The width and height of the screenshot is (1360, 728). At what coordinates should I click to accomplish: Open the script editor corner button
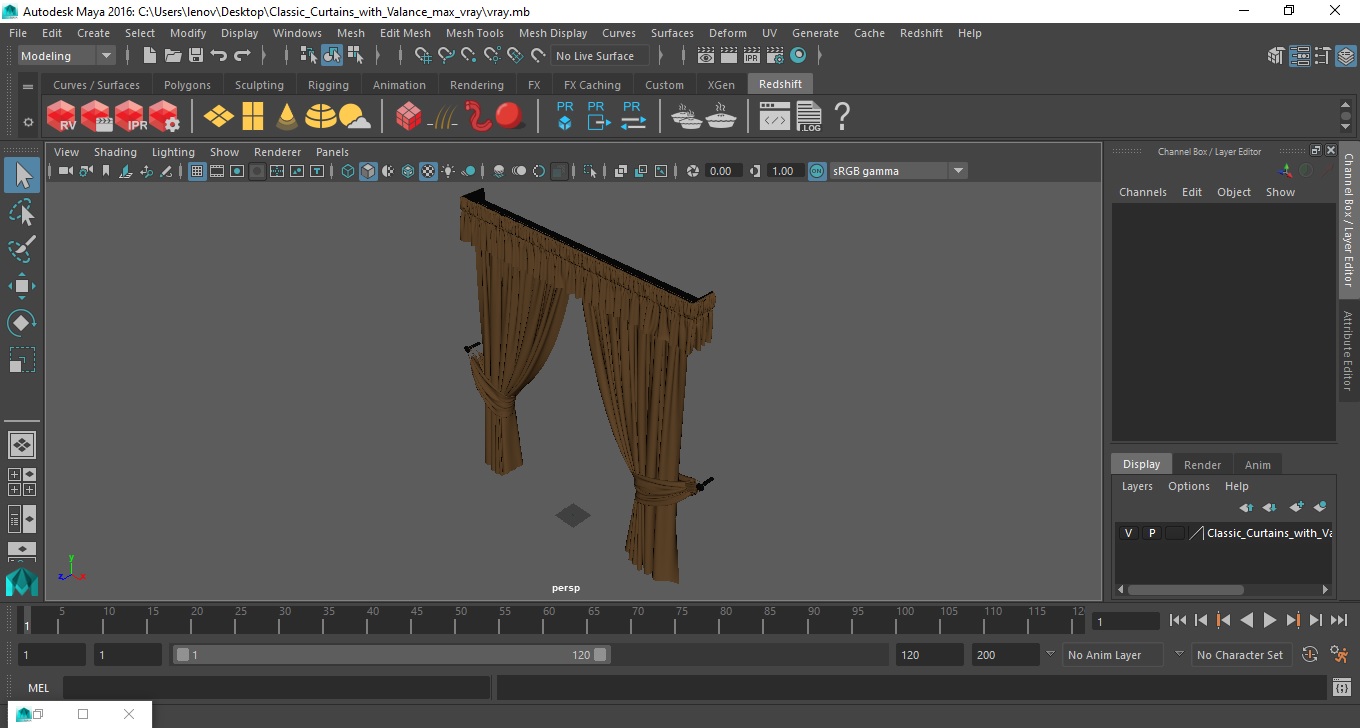(1342, 688)
